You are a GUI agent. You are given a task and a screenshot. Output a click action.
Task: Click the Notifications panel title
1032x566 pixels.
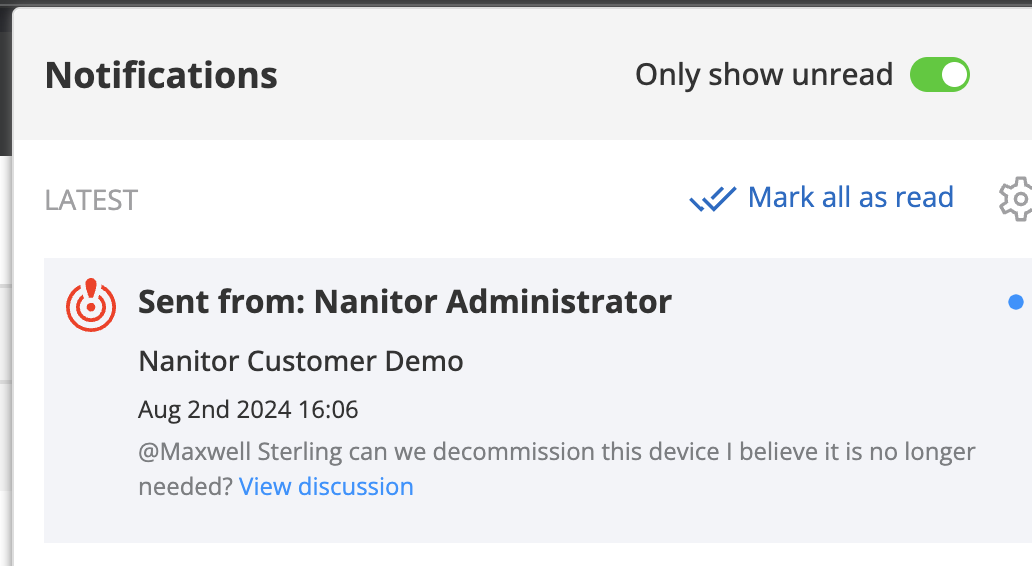161,75
